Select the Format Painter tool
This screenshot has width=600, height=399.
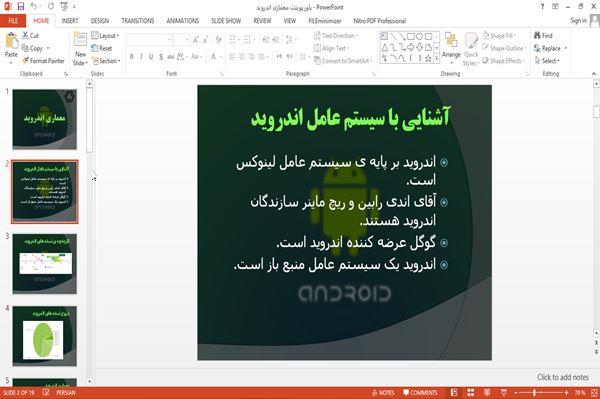pos(43,61)
